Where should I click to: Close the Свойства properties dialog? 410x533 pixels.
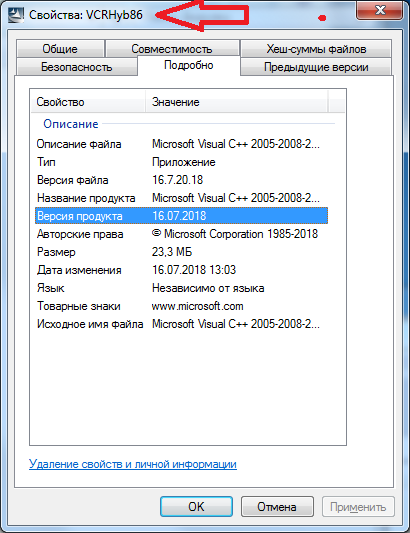pyautogui.click(x=379, y=10)
